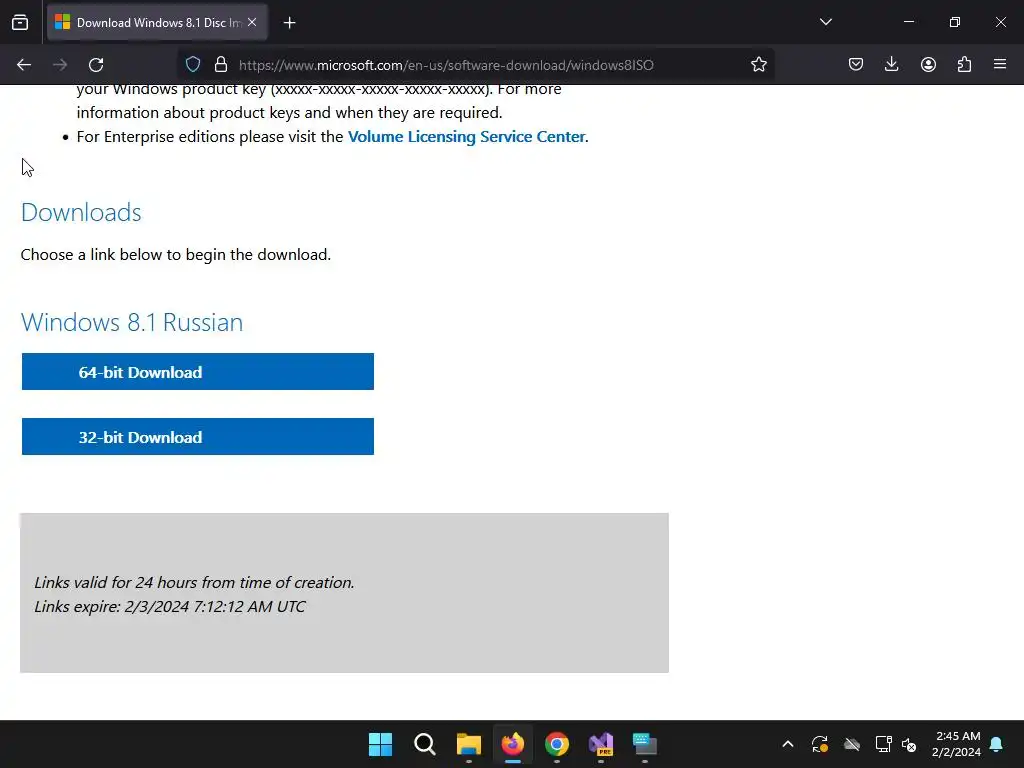Screen dimensions: 1024x768
Task: Switch to Firefox in taskbar
Action: tap(513, 744)
